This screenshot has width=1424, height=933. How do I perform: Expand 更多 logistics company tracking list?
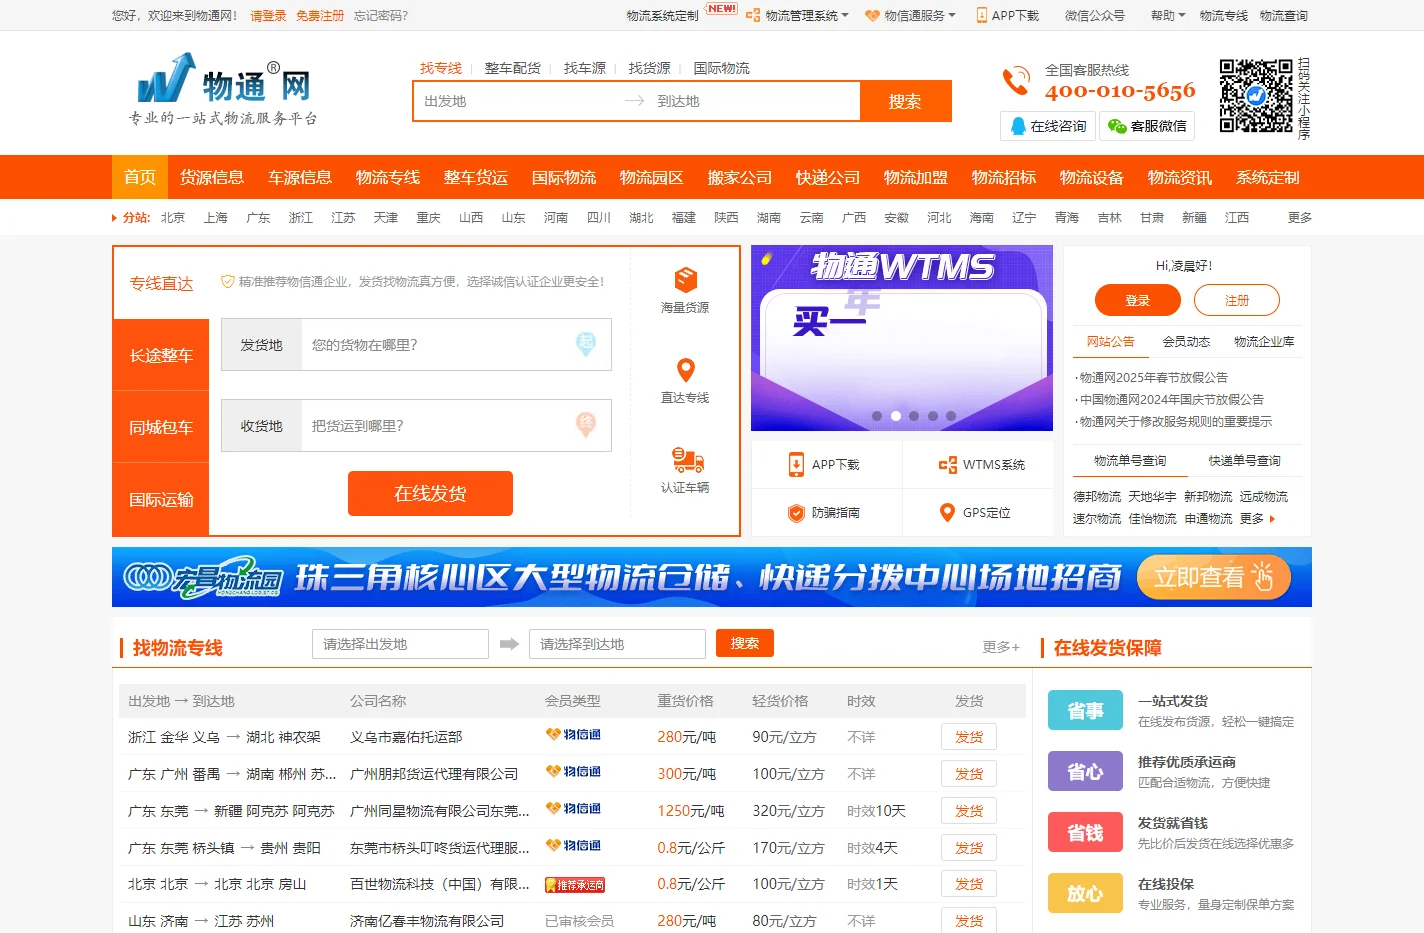click(x=1257, y=519)
